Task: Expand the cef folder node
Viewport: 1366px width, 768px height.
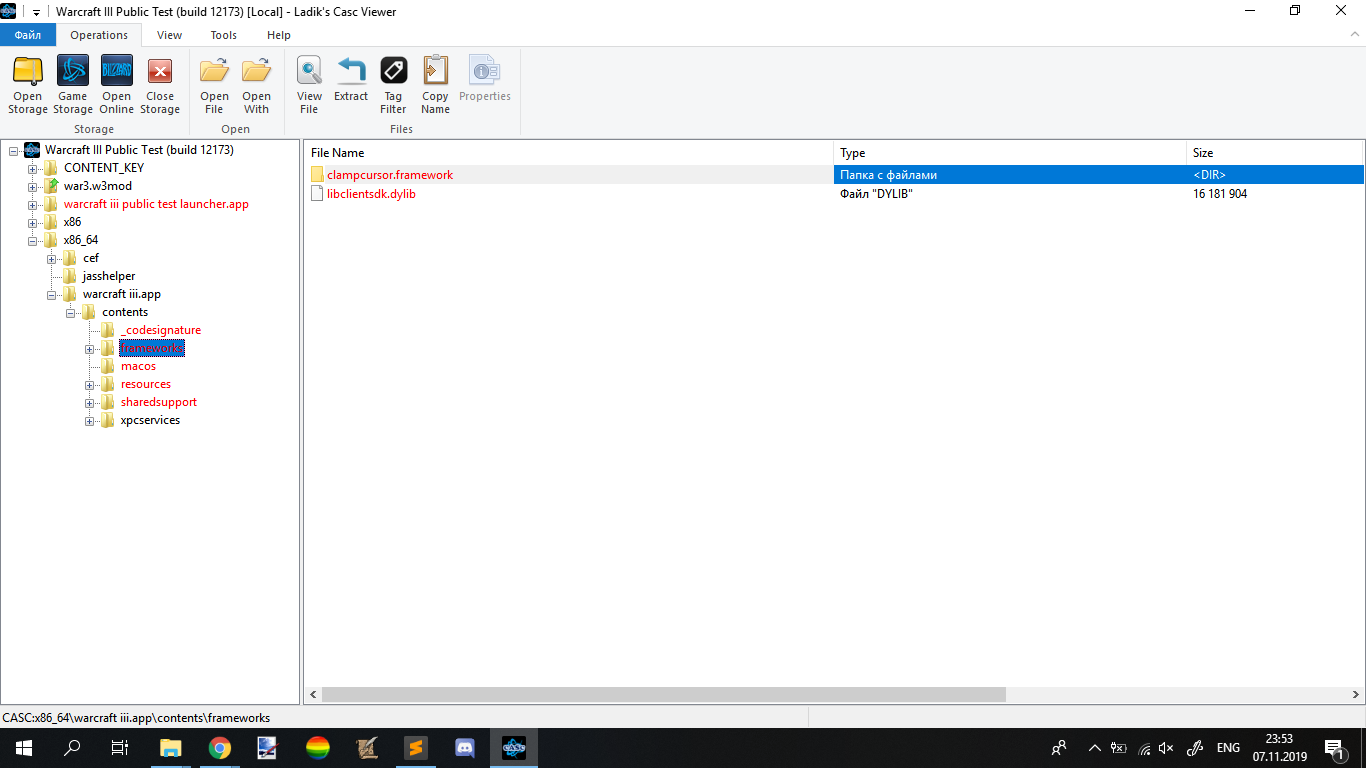Action: 51,259
